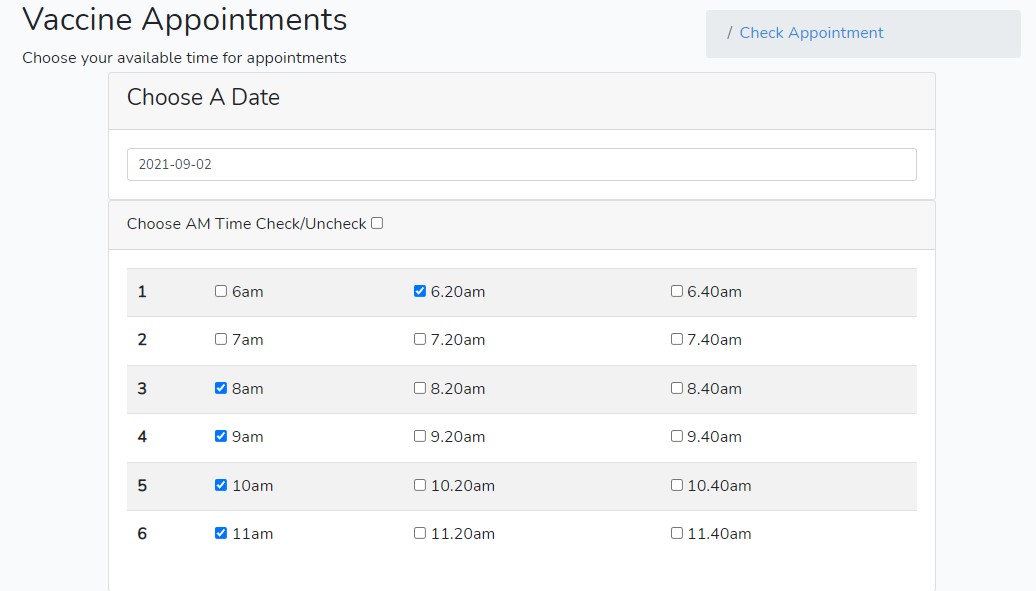Select the 9.40am checkbox
1036x591 pixels.
pyautogui.click(x=676, y=437)
